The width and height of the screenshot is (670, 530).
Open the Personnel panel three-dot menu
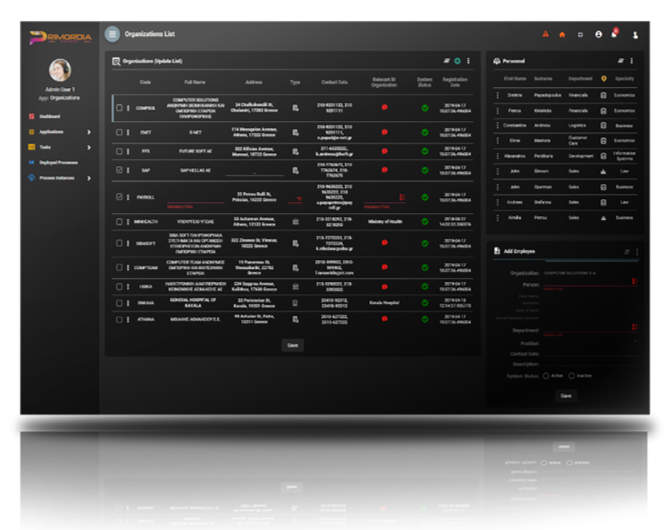tap(631, 62)
